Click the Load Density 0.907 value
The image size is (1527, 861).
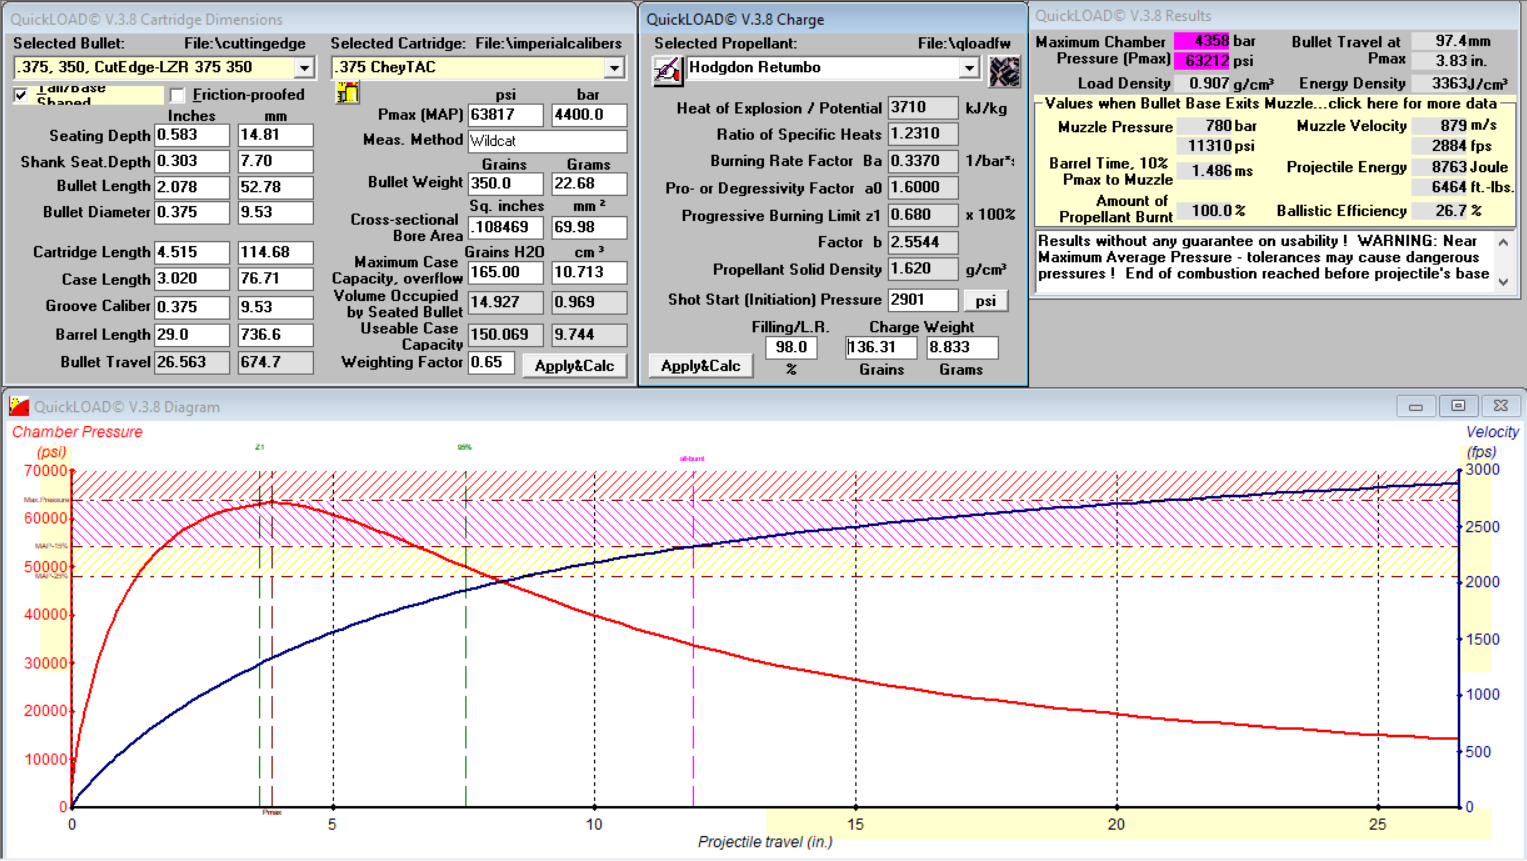1202,84
